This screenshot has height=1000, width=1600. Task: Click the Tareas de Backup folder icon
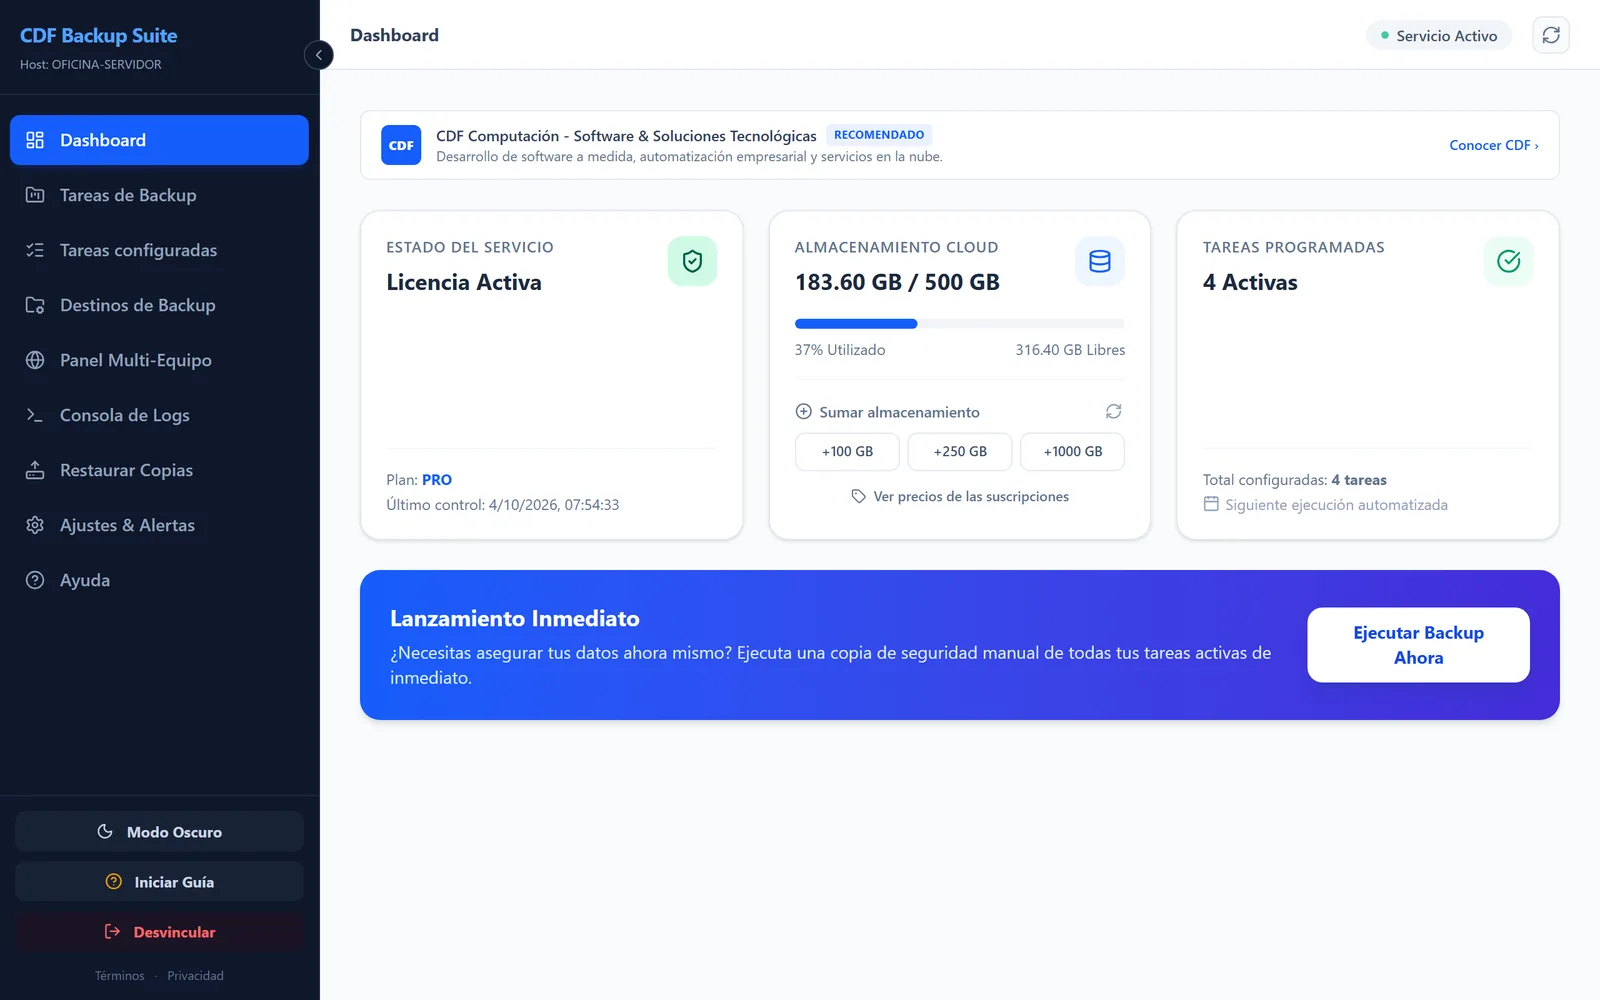(x=35, y=195)
